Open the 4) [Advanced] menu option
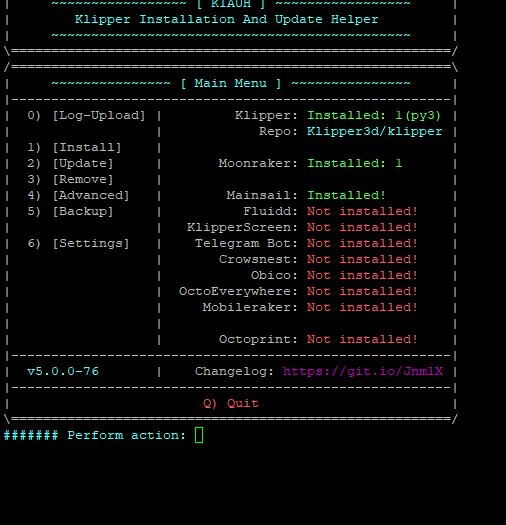This screenshot has height=525, width=506. pos(78,196)
